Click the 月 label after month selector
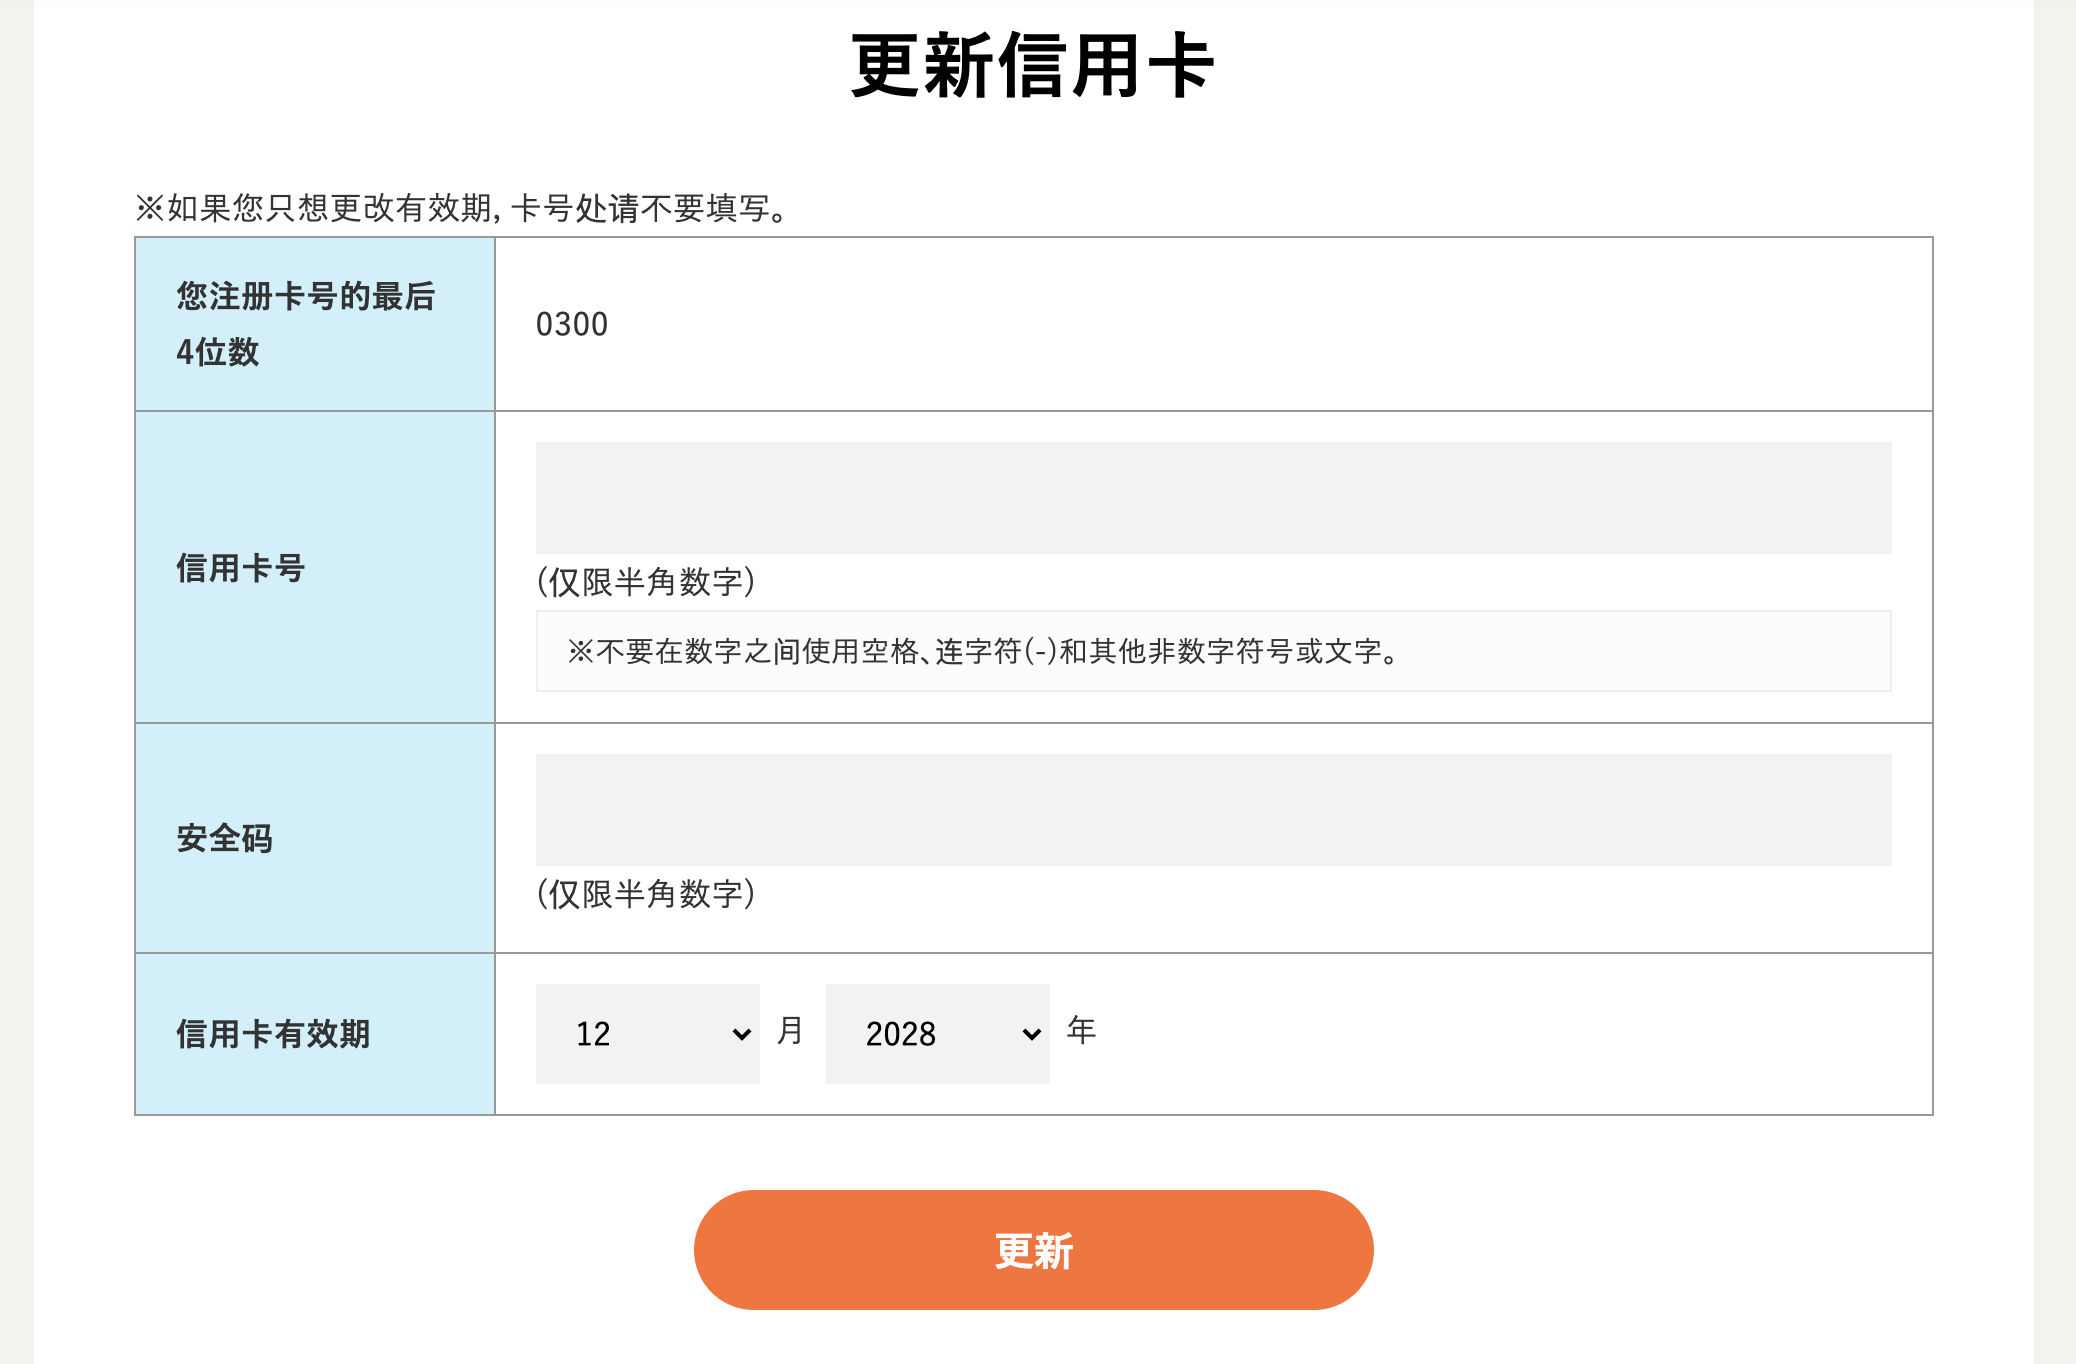2076x1364 pixels. click(790, 1030)
